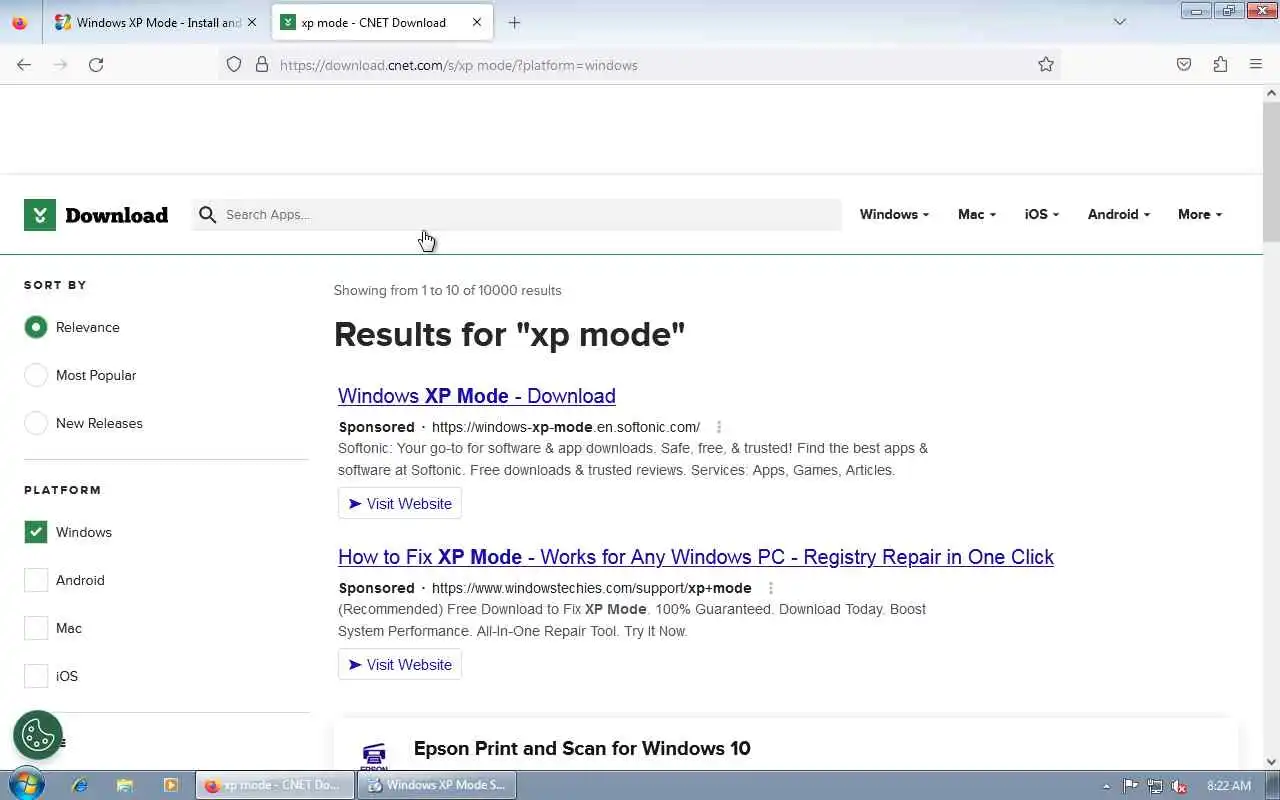Screen dimensions: 1280x800
Task: Select the Most Popular sort option
Action: tap(36, 375)
